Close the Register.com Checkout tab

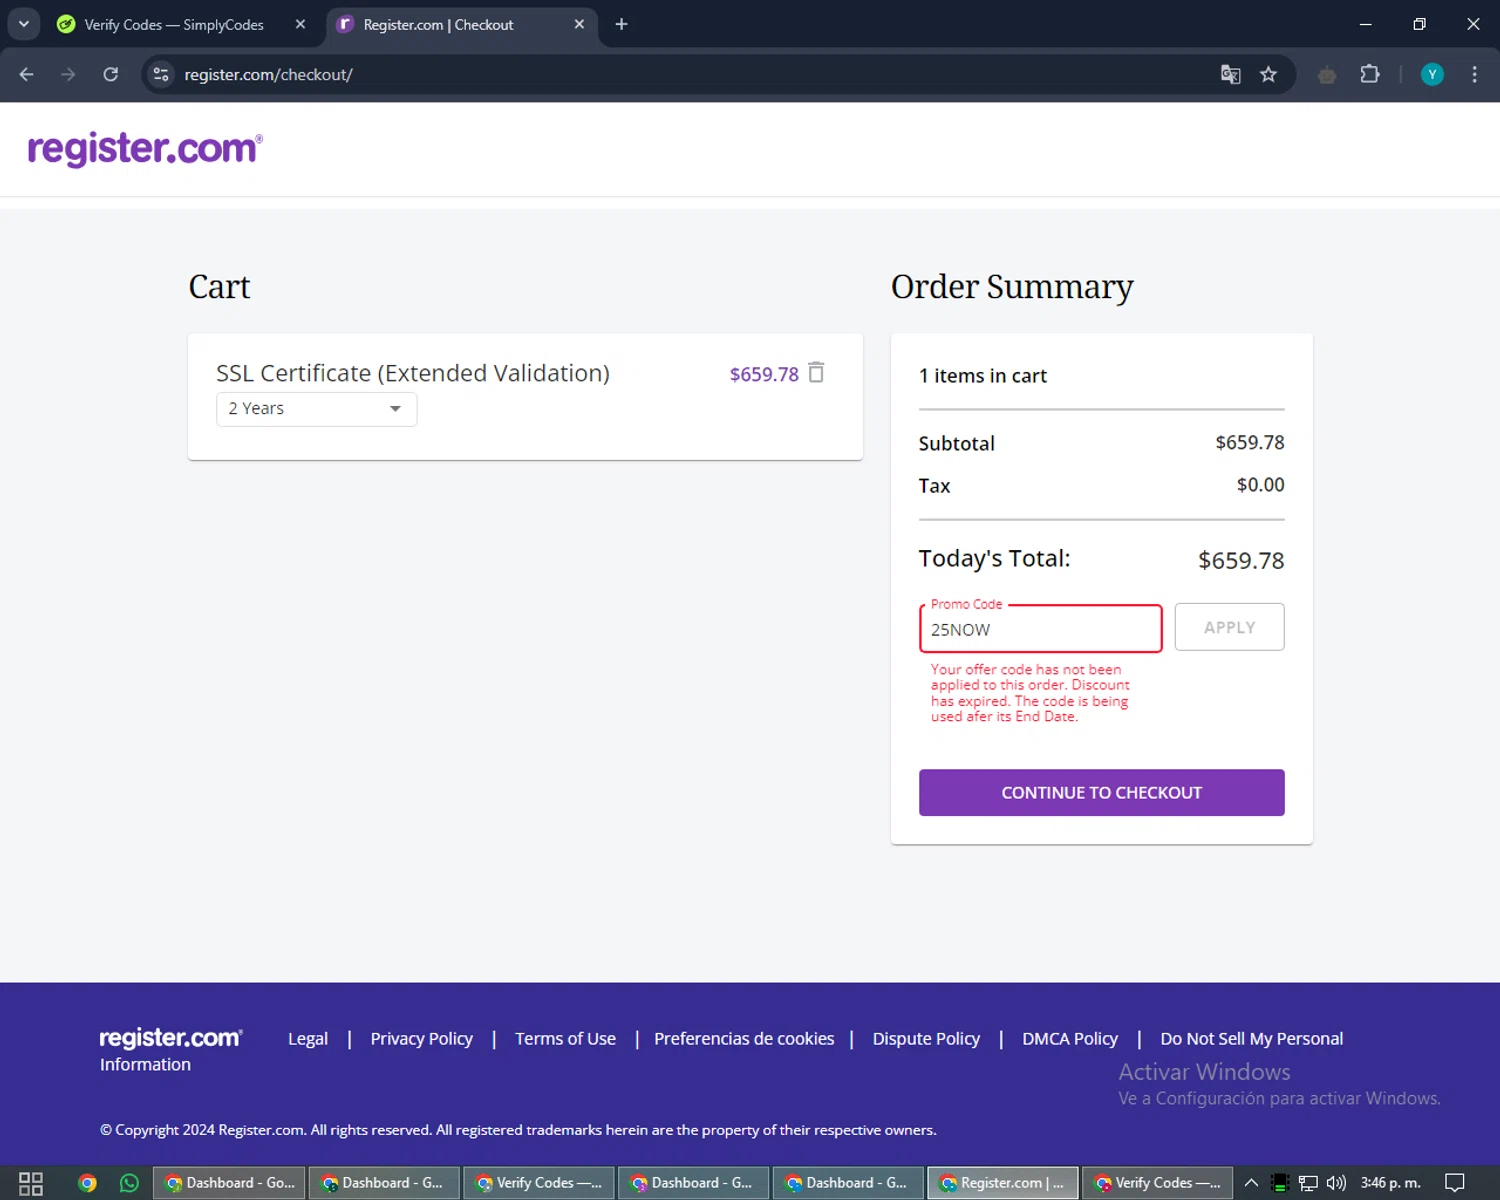click(x=579, y=24)
